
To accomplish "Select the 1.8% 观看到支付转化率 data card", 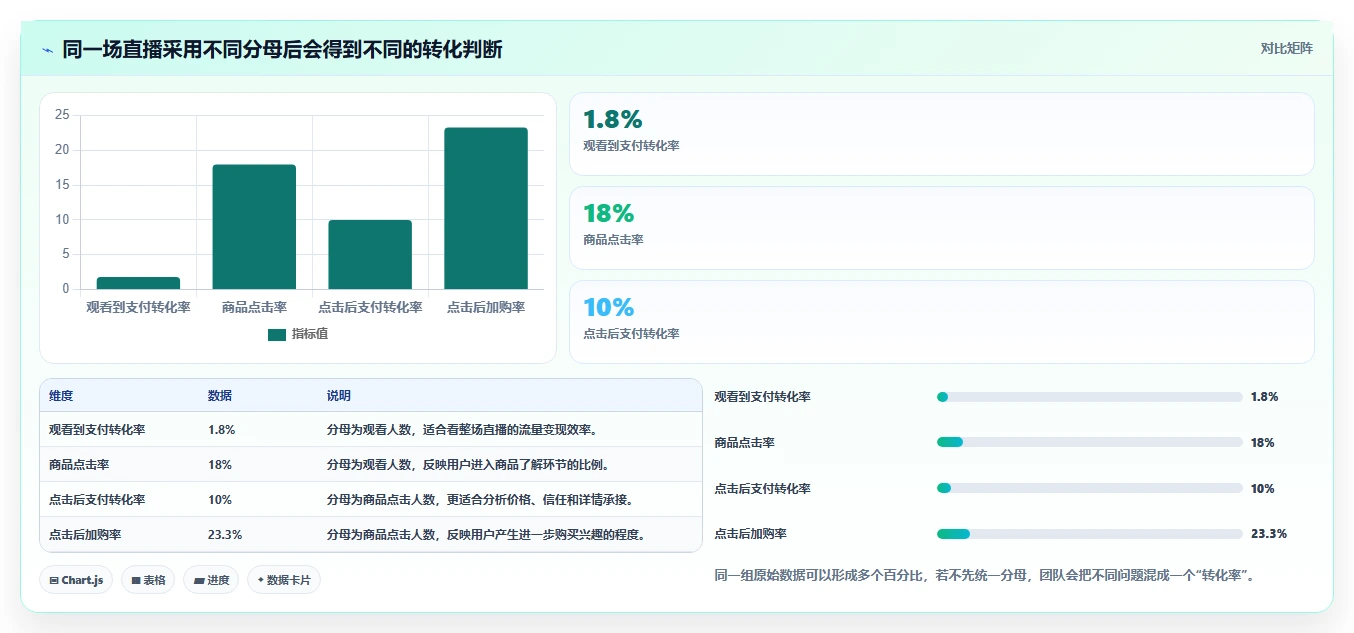I will point(941,134).
